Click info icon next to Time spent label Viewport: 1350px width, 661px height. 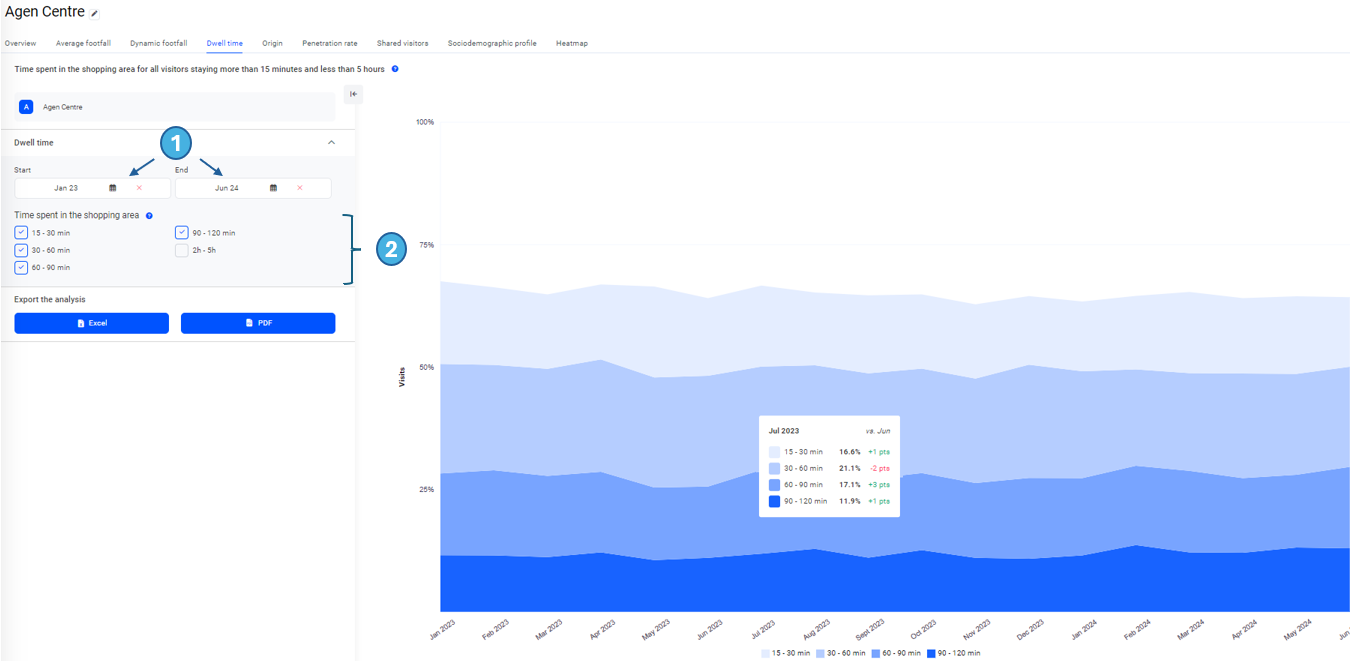(149, 216)
